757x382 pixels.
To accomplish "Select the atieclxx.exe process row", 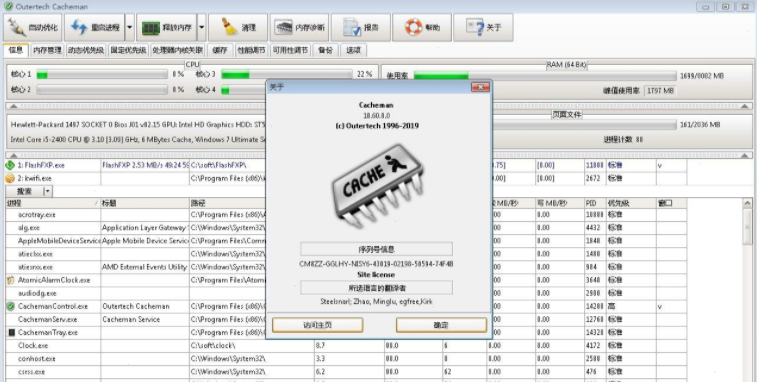I will pyautogui.click(x=346, y=254).
